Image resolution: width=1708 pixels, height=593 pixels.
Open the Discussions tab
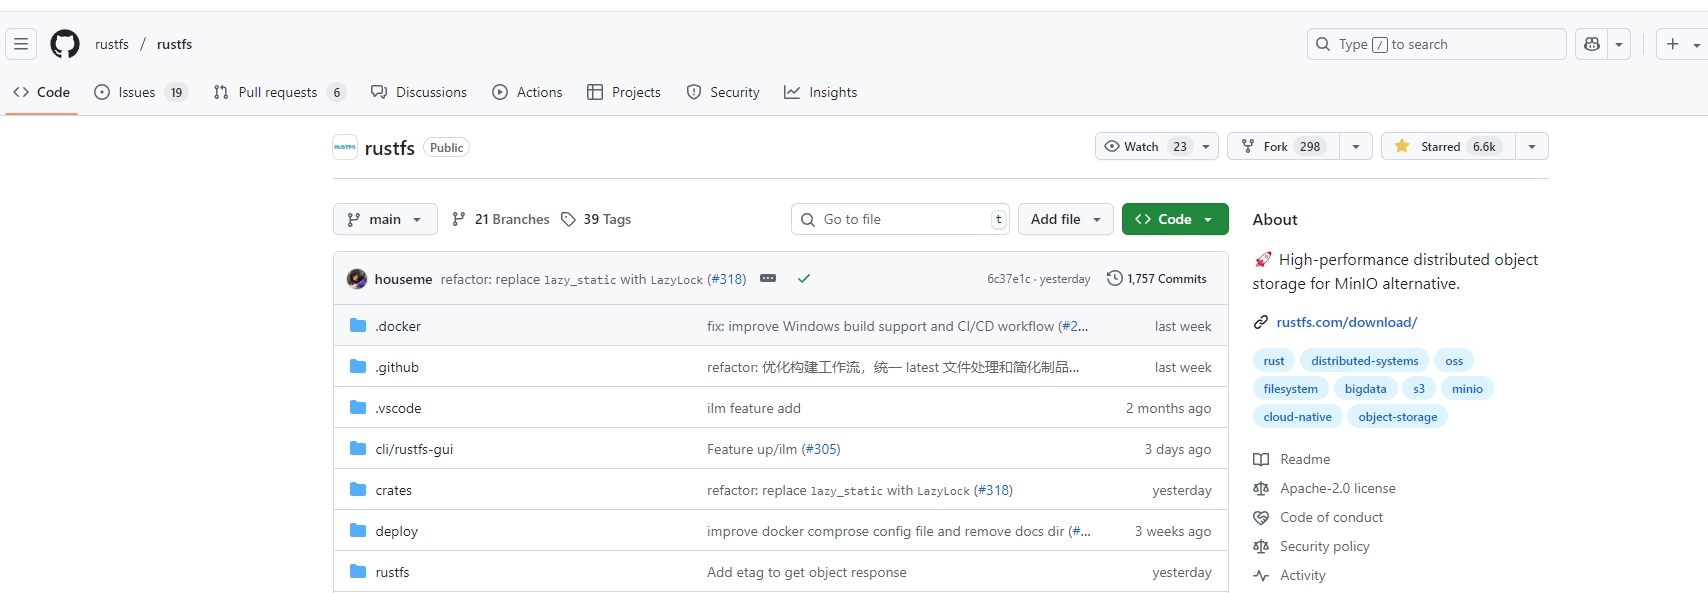pyautogui.click(x=419, y=92)
